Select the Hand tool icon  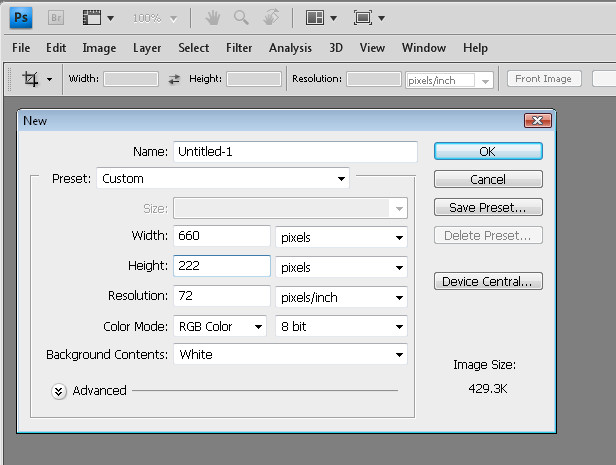[213, 18]
